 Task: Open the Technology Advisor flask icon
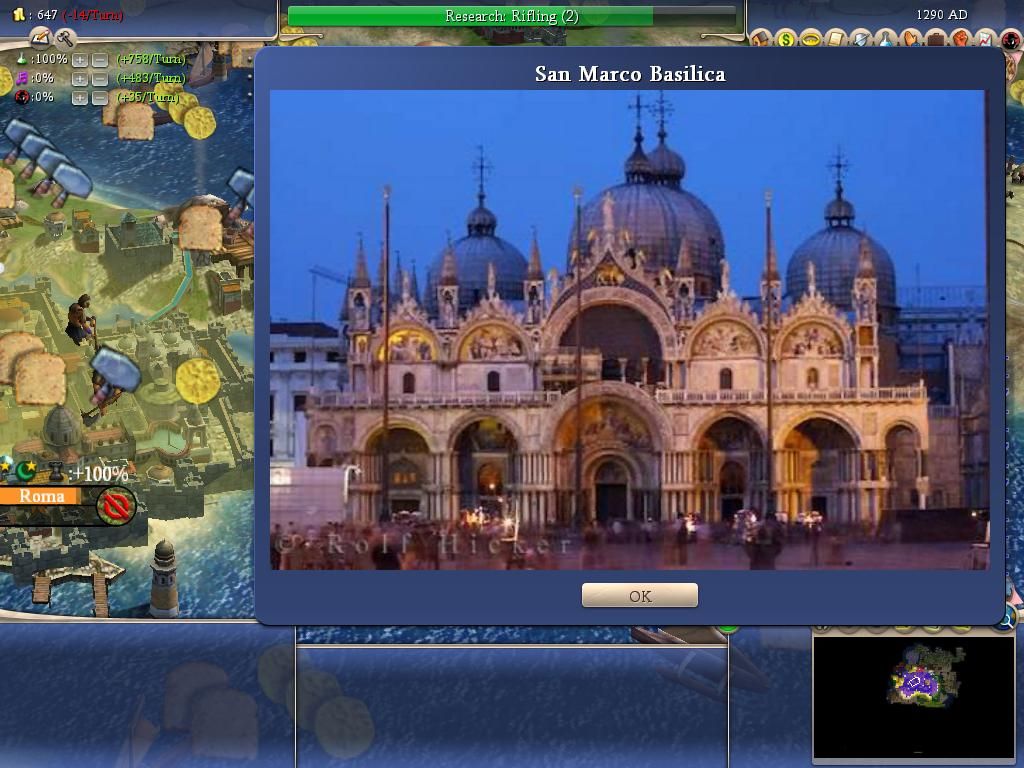tap(886, 38)
